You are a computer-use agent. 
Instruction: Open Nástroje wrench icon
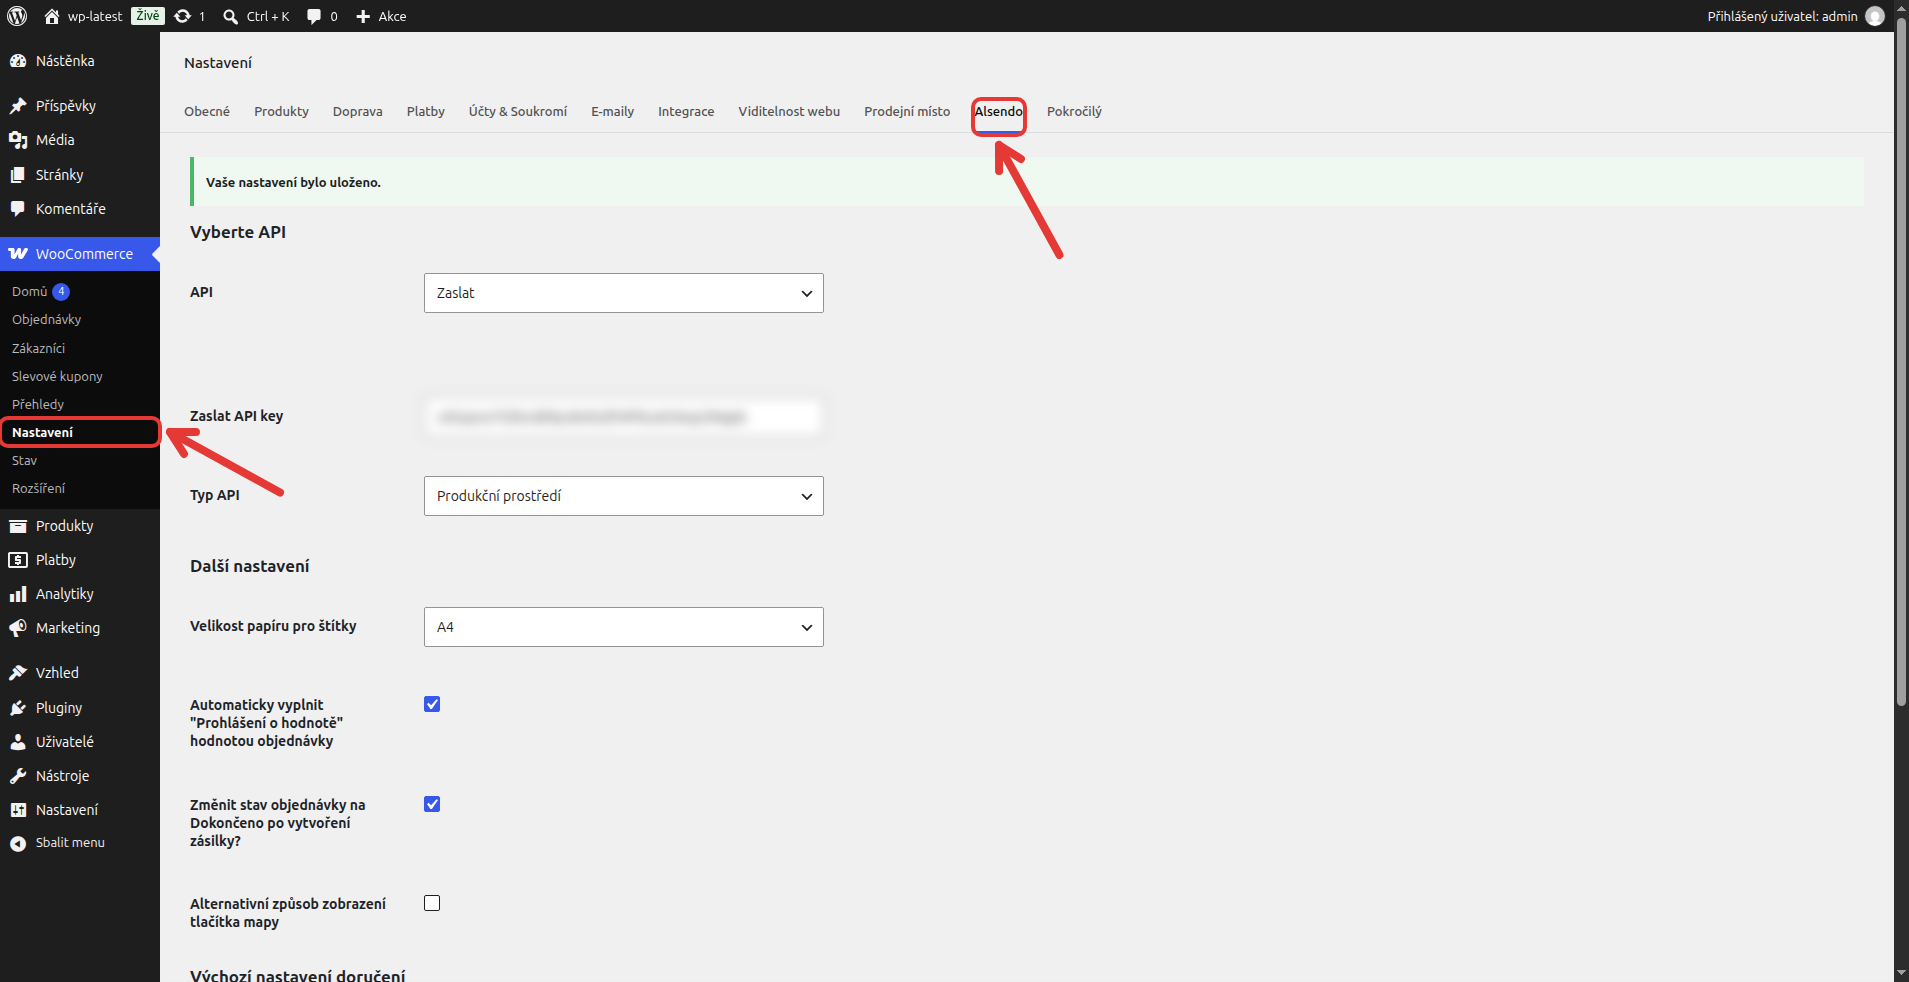point(18,776)
